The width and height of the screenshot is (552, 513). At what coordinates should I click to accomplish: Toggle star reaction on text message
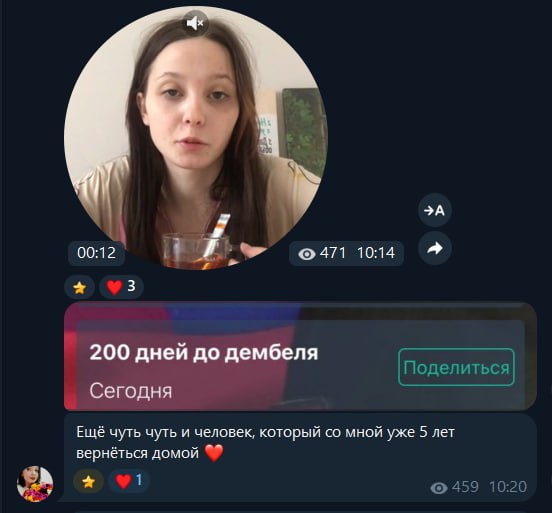click(x=88, y=481)
